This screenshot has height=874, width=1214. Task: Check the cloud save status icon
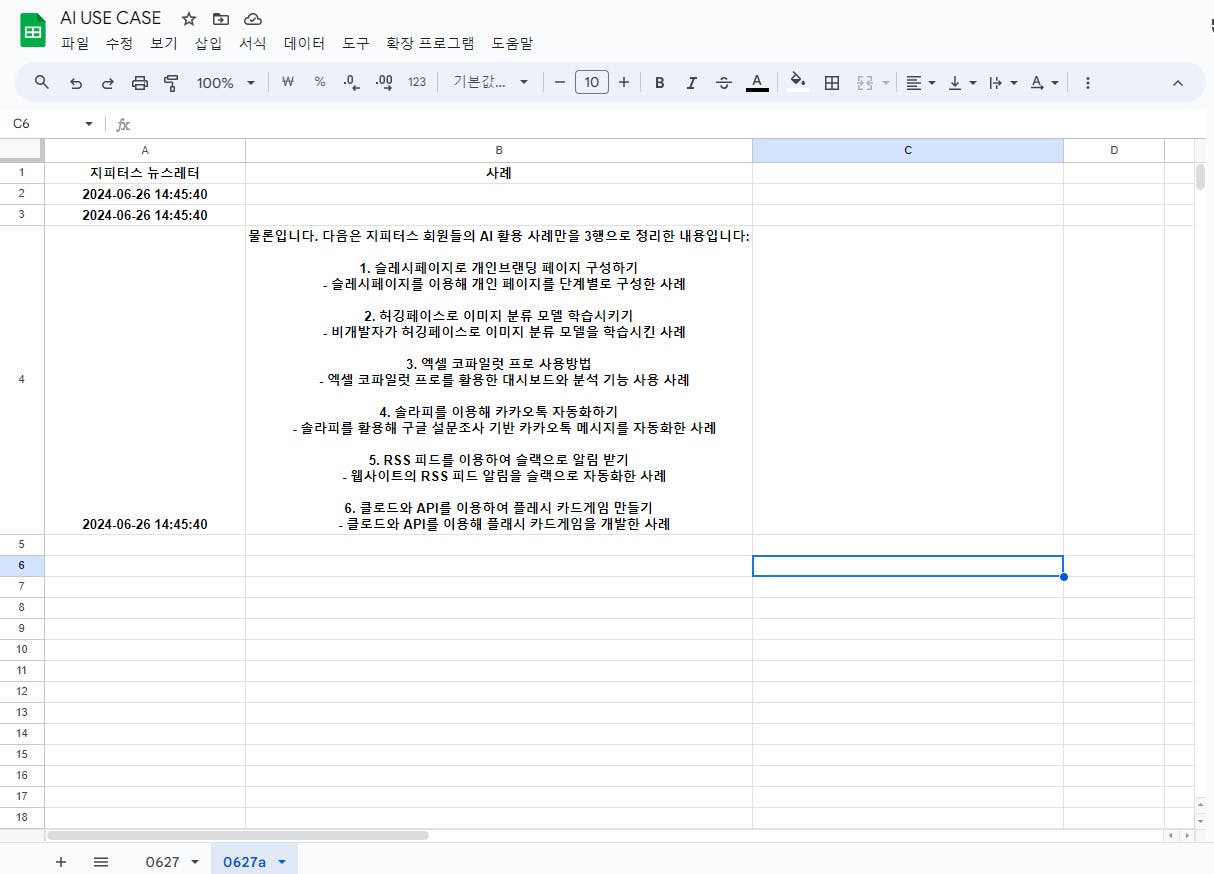pyautogui.click(x=253, y=19)
